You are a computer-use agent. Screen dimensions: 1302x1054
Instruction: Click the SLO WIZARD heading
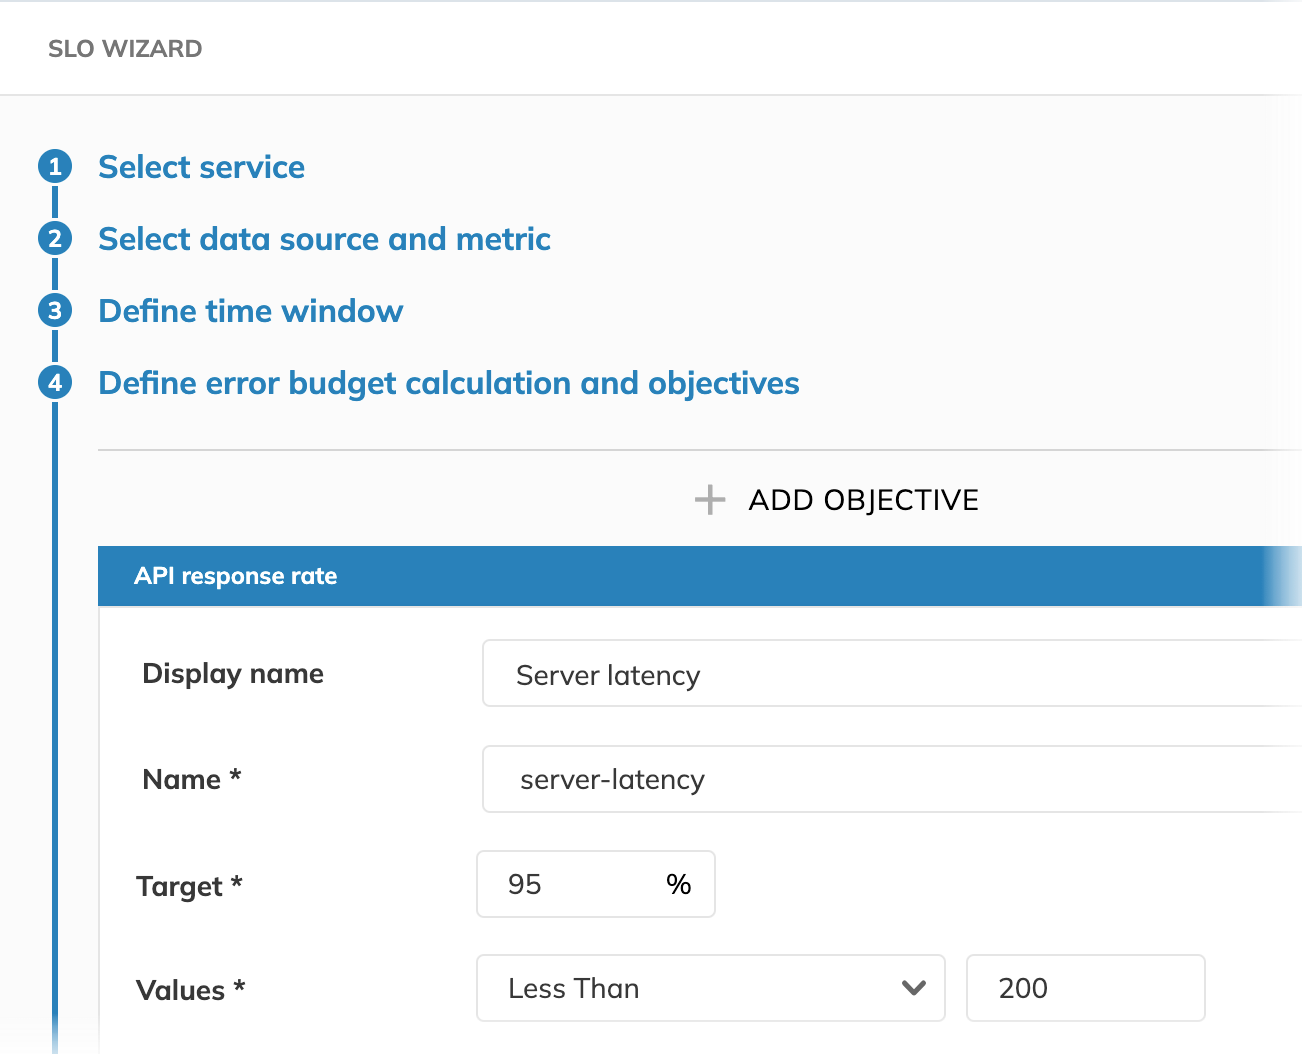tap(125, 49)
